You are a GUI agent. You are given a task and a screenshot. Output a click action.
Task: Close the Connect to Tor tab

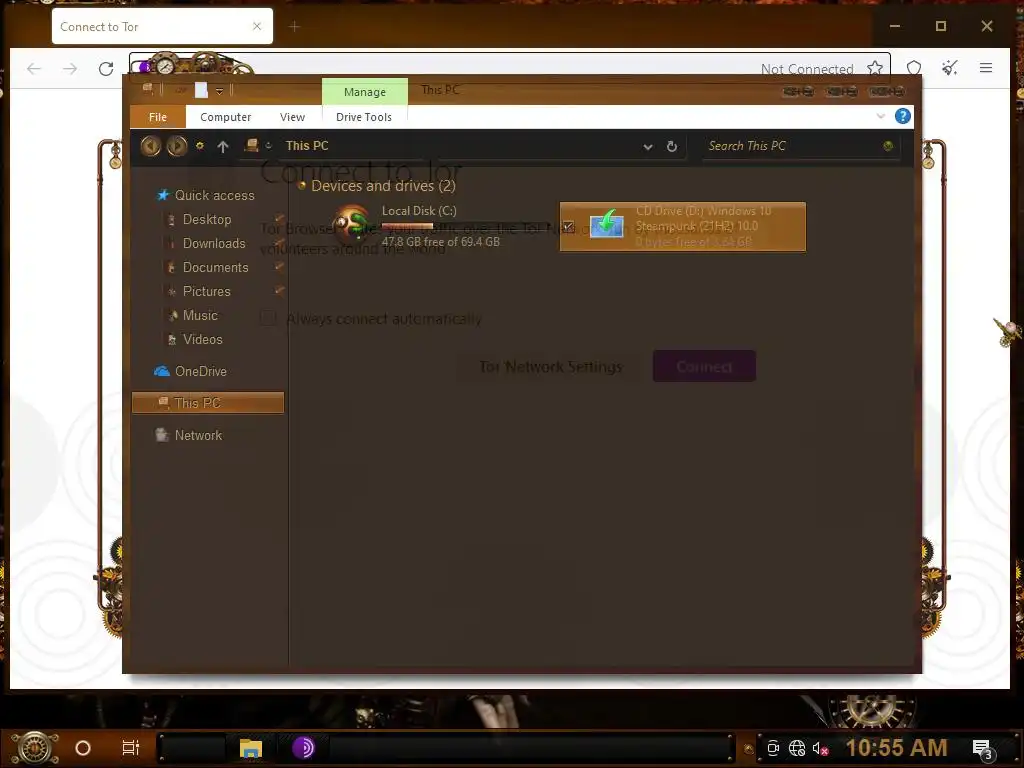tap(257, 26)
